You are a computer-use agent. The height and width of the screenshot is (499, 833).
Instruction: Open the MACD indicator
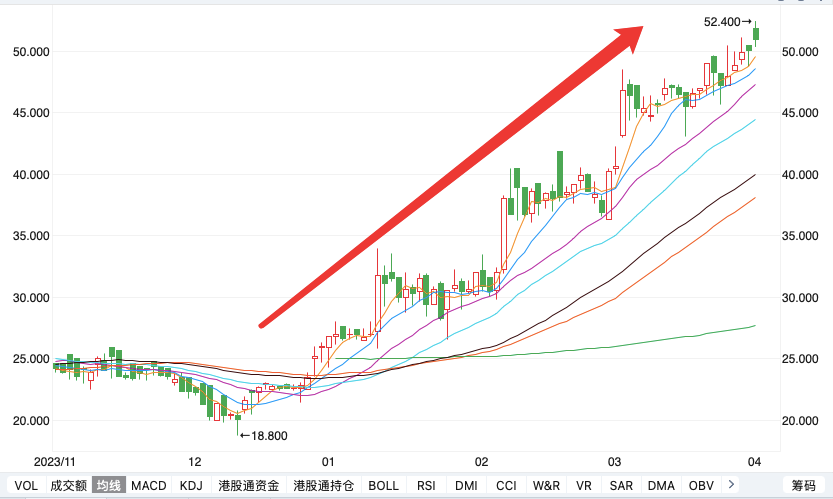[x=148, y=486]
